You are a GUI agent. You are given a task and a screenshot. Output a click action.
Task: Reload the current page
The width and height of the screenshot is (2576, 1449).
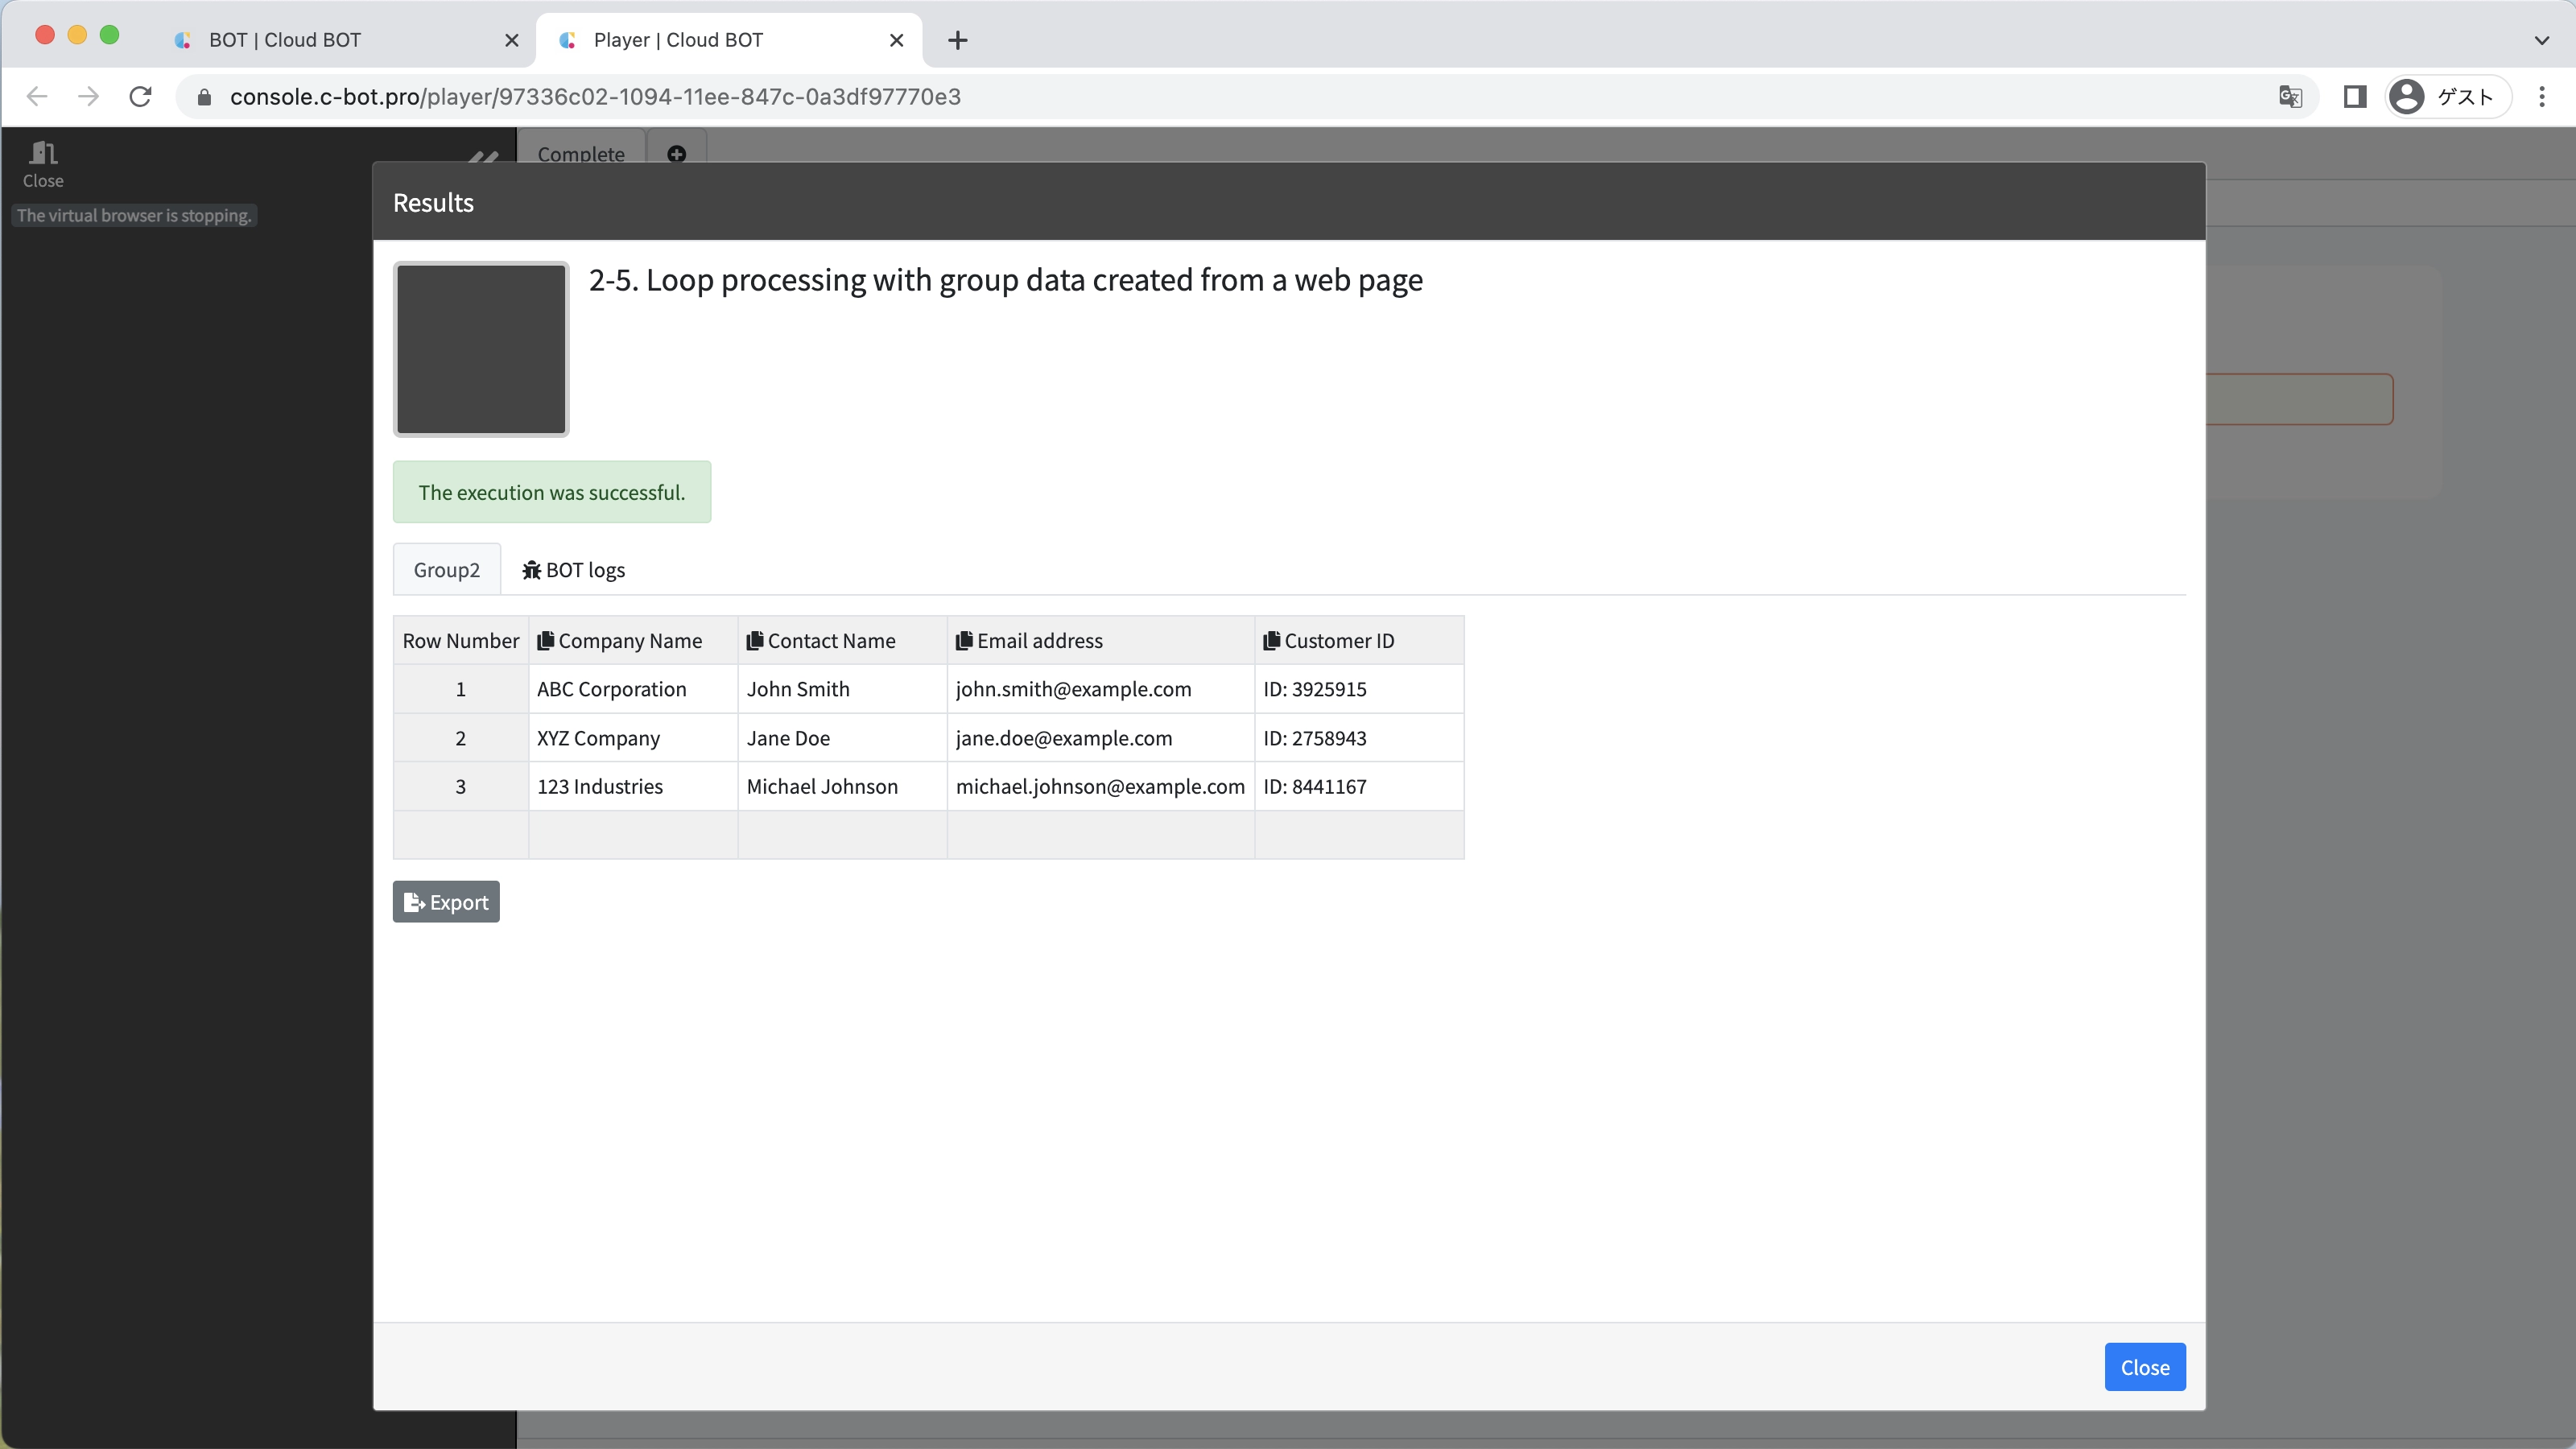tap(141, 97)
